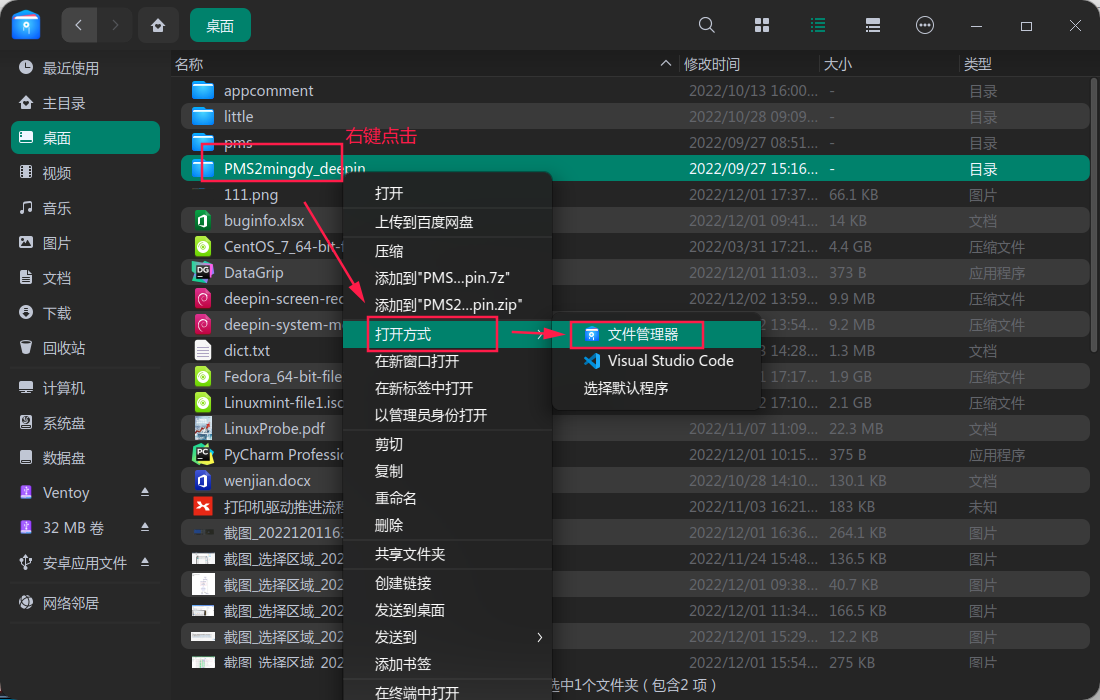This screenshot has height=700, width=1100.
Task: Eject the 32 MB 卷 volume
Action: (x=145, y=527)
